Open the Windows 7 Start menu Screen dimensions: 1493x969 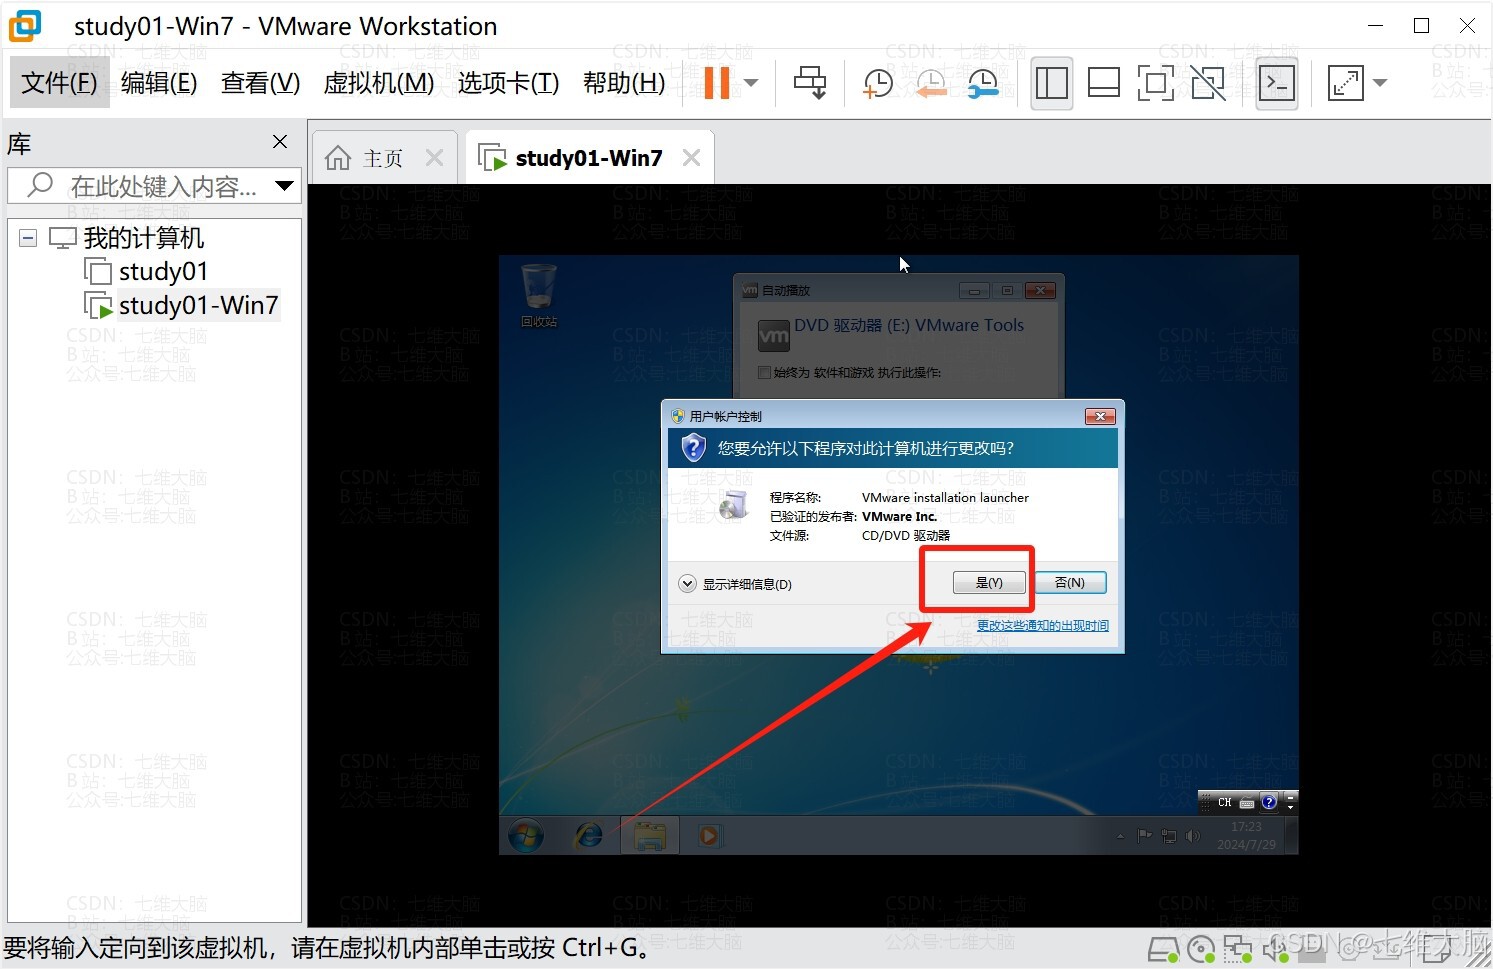coord(526,835)
